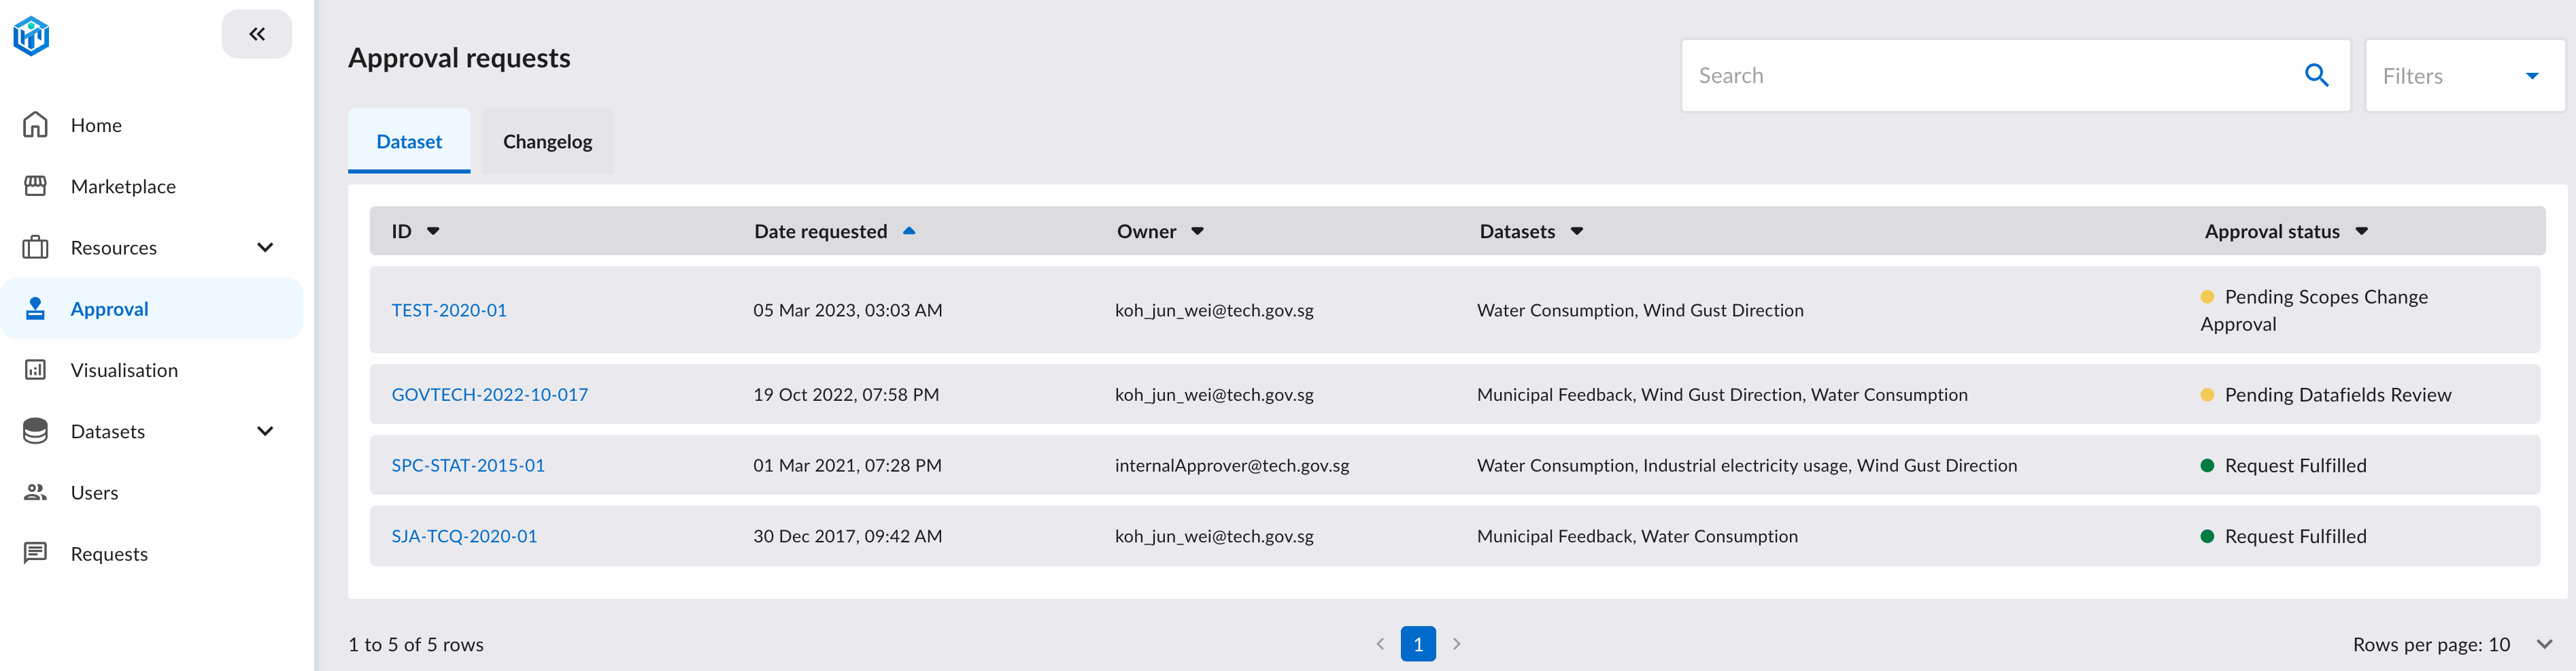Open Marketplace from the sidebar menu
The width and height of the screenshot is (2576, 671).
(123, 186)
